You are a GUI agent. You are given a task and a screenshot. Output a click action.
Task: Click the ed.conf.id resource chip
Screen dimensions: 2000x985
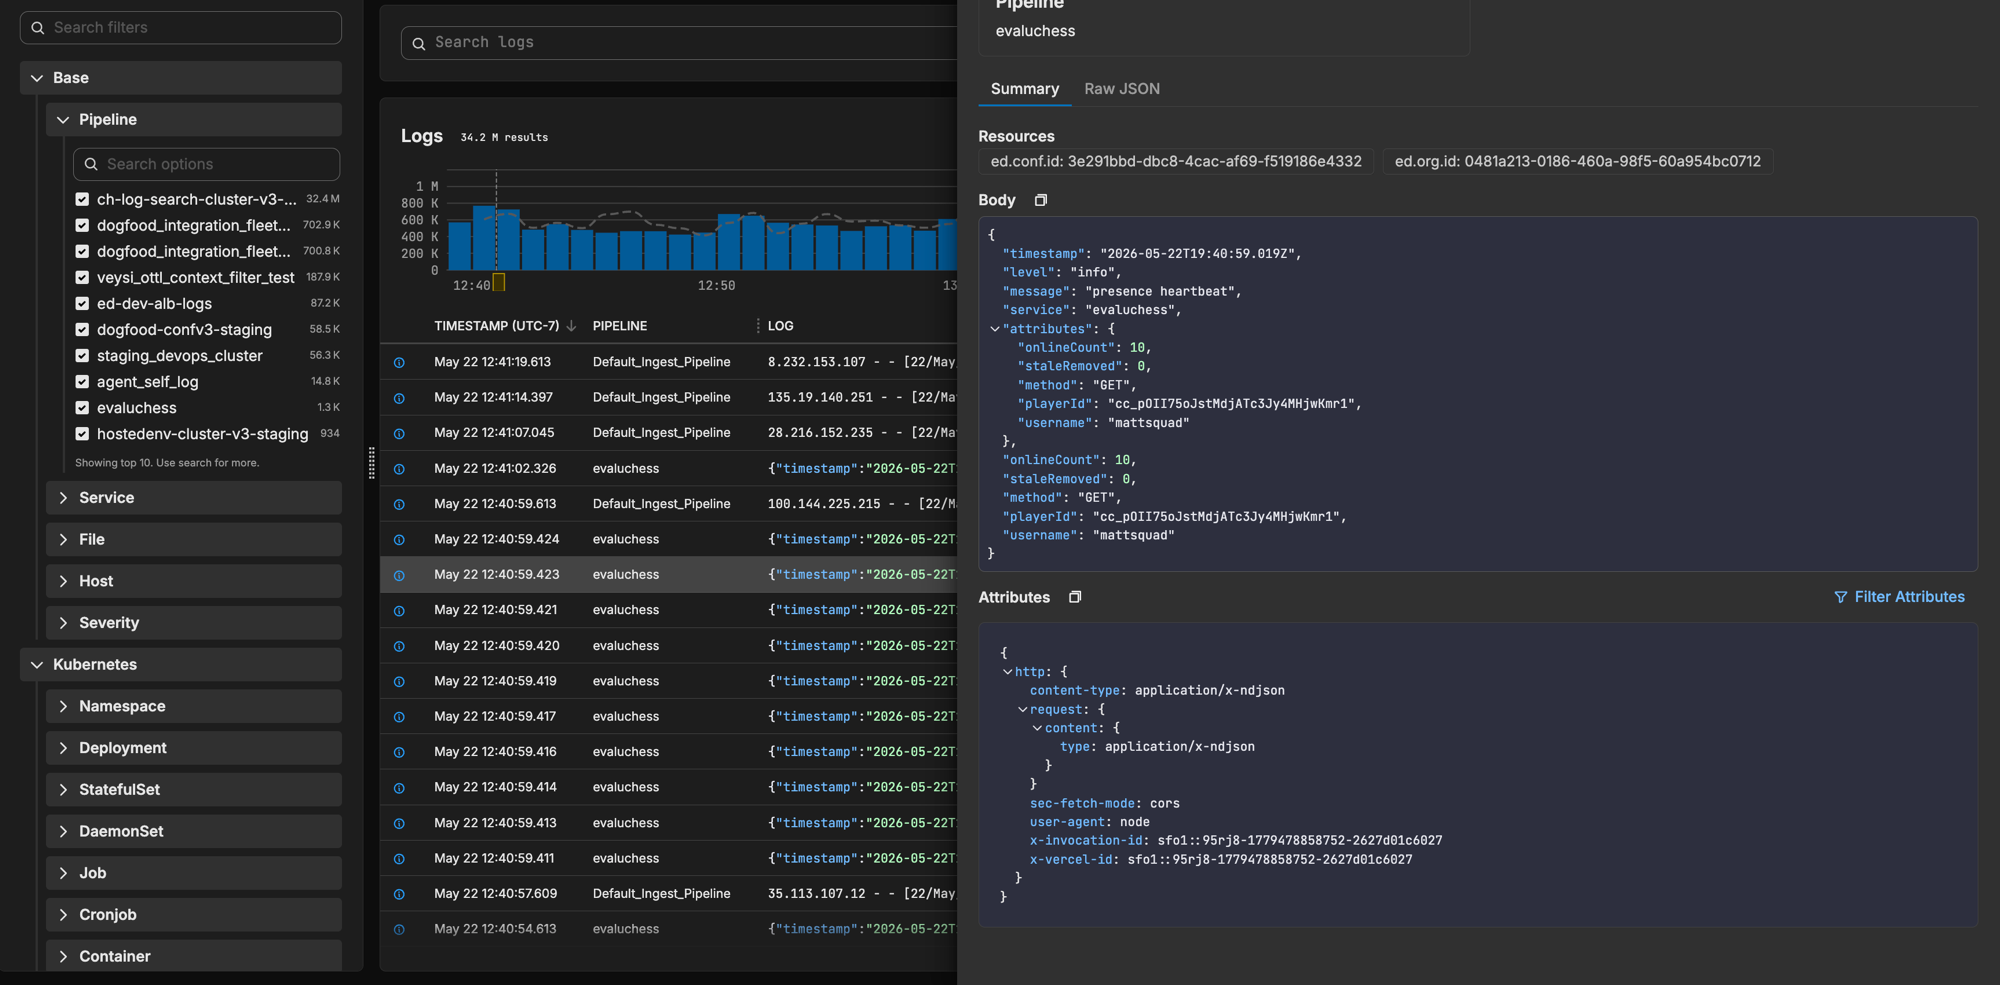(1176, 161)
